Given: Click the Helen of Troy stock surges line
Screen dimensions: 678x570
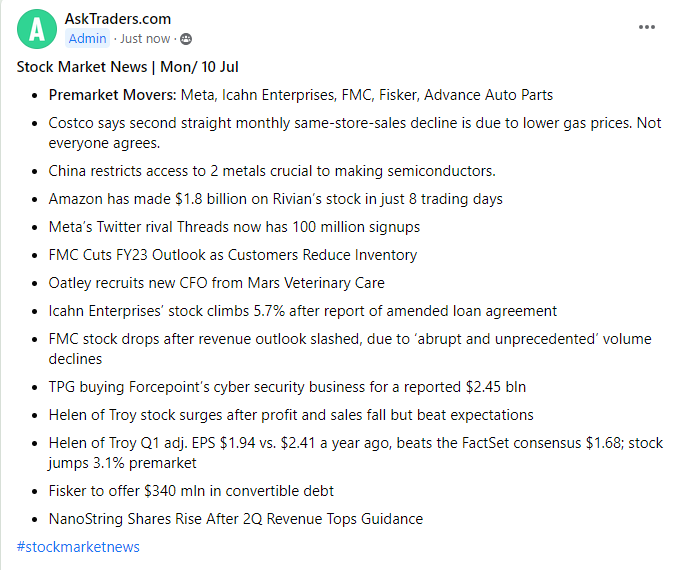Looking at the screenshot, I should point(290,415).
